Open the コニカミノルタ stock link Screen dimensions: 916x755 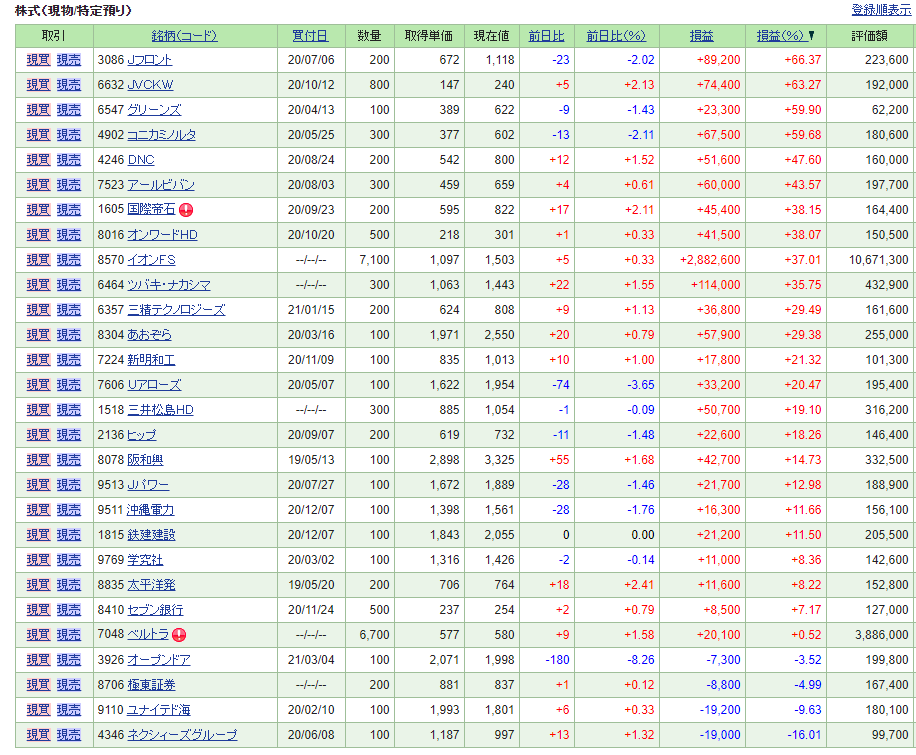pyautogui.click(x=162, y=135)
